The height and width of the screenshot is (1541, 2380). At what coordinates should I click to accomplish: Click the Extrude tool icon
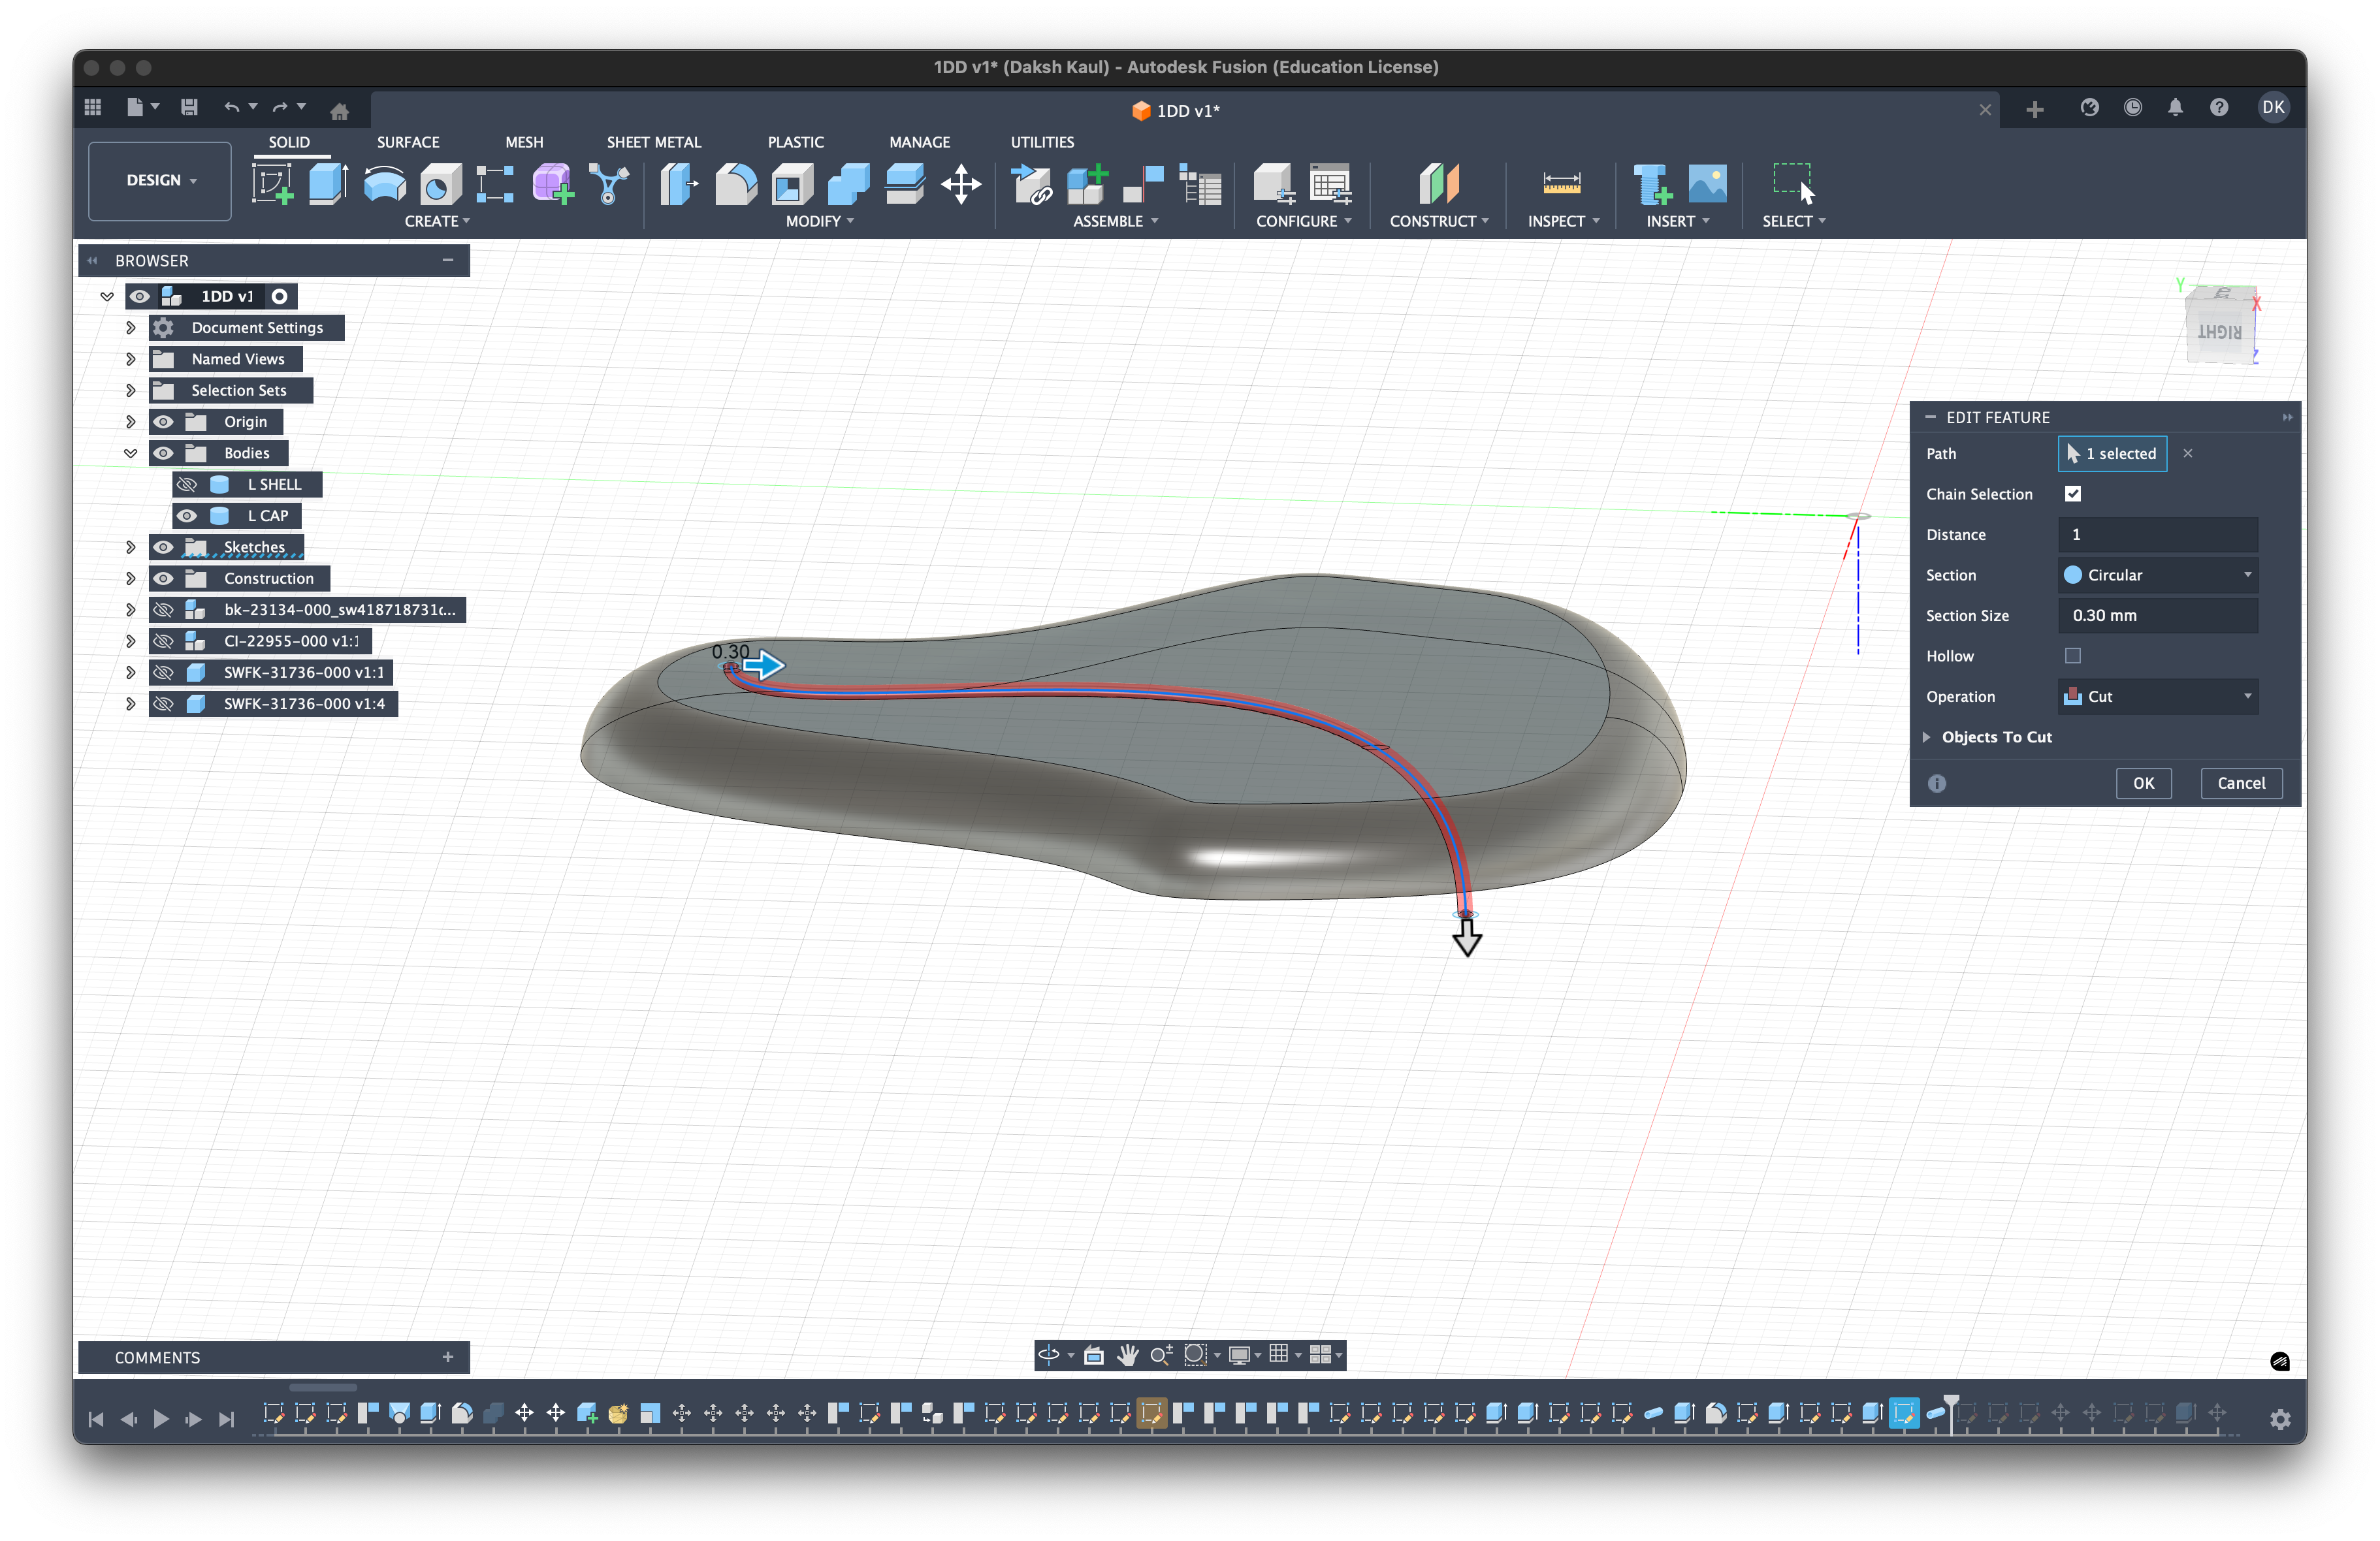click(x=327, y=184)
